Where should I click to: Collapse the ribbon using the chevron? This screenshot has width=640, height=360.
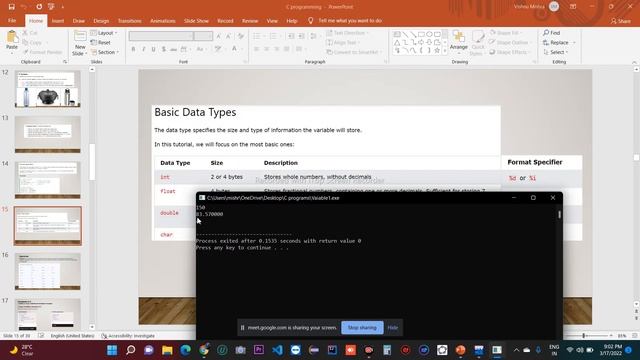(634, 62)
